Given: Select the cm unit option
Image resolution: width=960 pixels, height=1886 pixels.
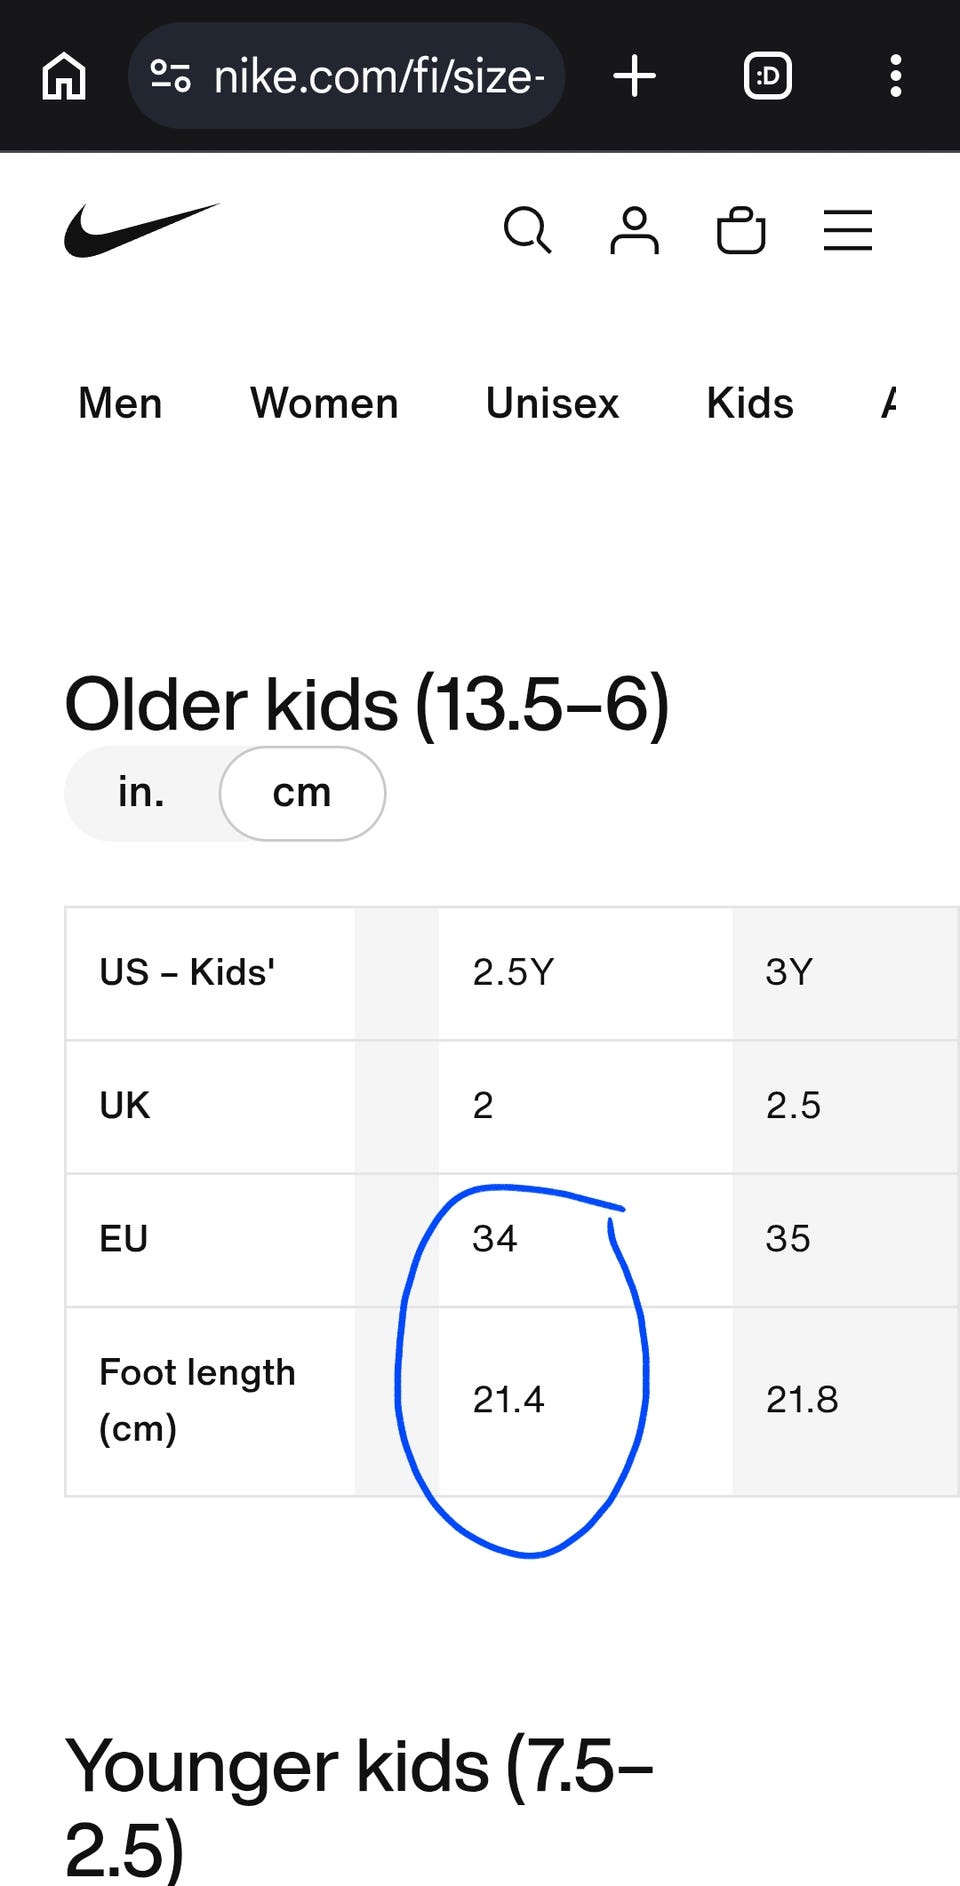Looking at the screenshot, I should (302, 793).
